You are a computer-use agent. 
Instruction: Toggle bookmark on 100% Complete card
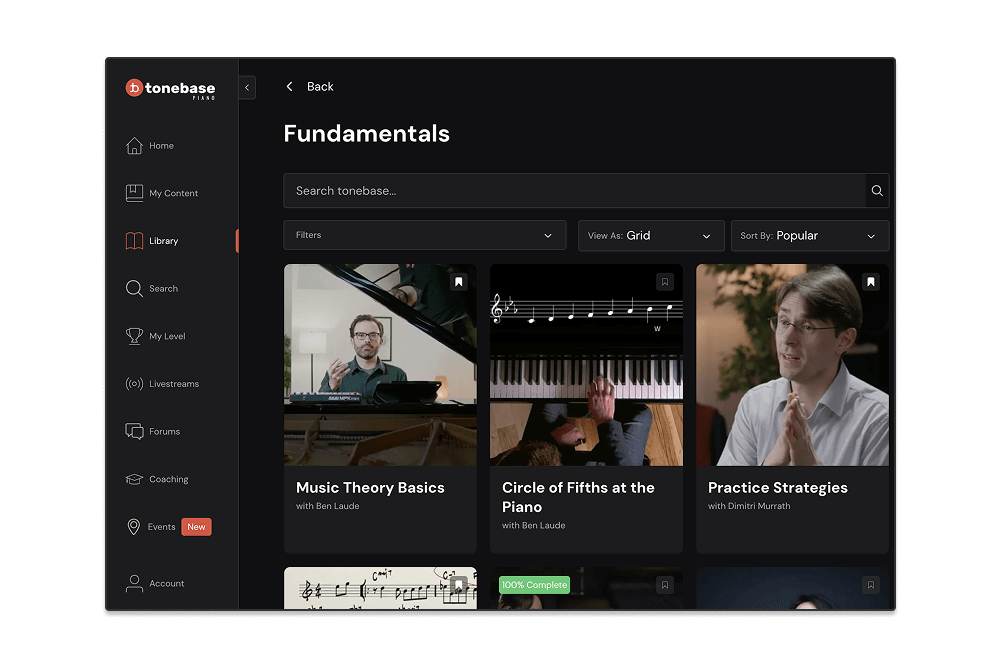pyautogui.click(x=665, y=585)
